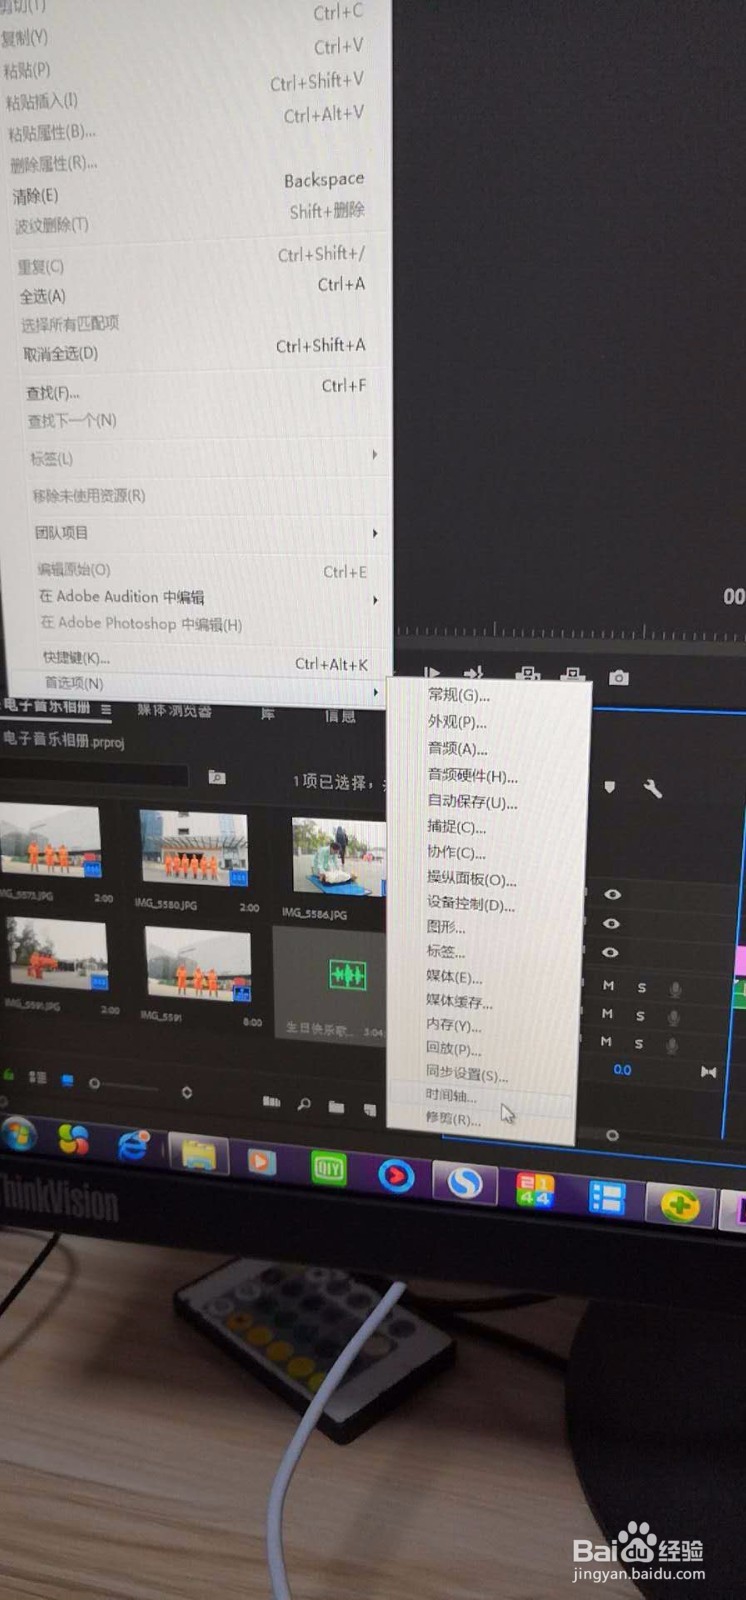The image size is (746, 1600).
Task: Switch to the 媒体浏览器 tab
Action: [x=175, y=711]
